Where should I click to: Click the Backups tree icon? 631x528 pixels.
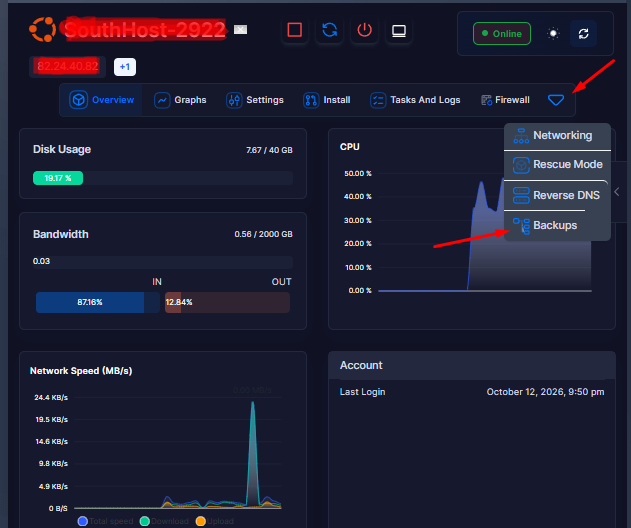click(522, 226)
